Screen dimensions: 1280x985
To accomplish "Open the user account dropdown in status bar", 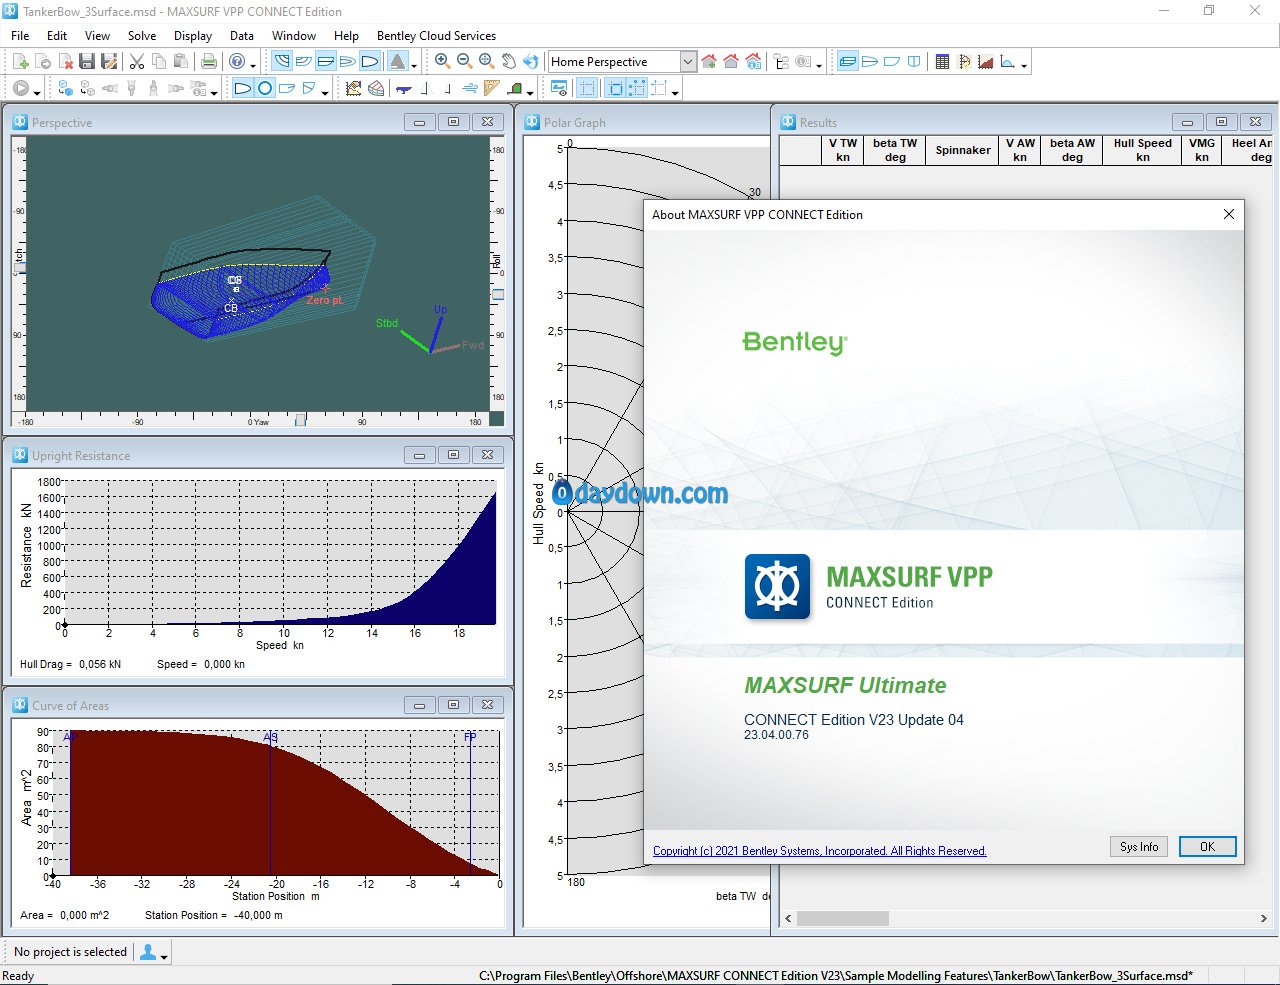I will pos(153,952).
